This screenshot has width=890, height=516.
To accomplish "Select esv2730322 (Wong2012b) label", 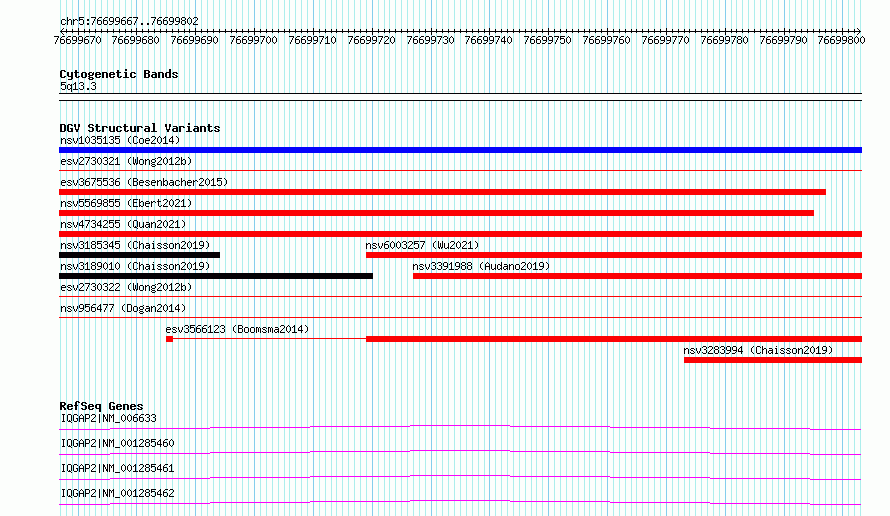I will (126, 287).
